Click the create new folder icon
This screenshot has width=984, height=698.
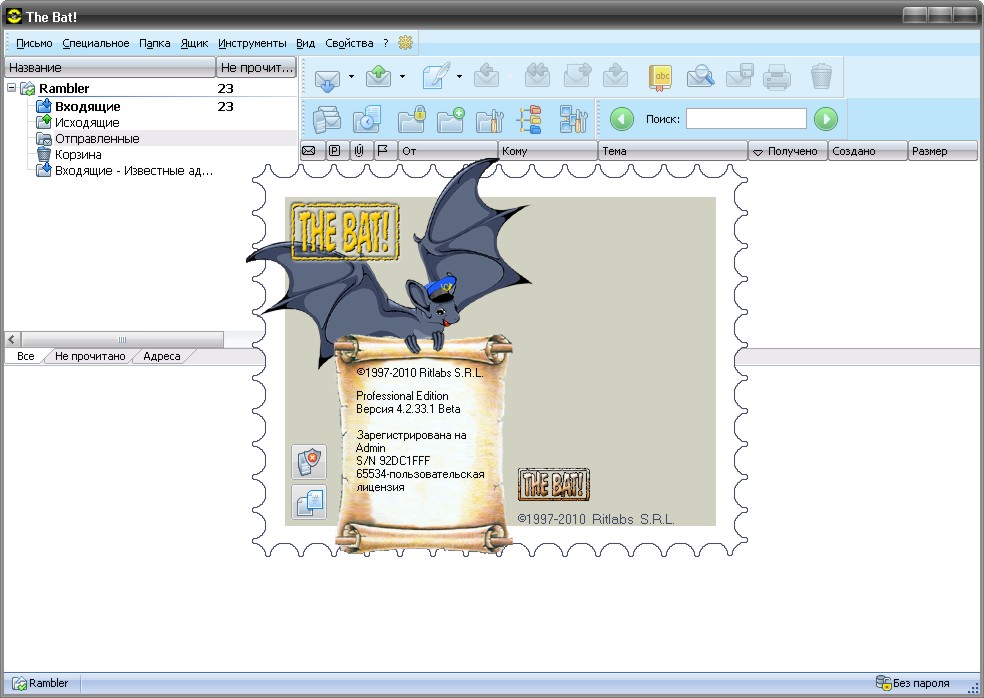click(450, 119)
